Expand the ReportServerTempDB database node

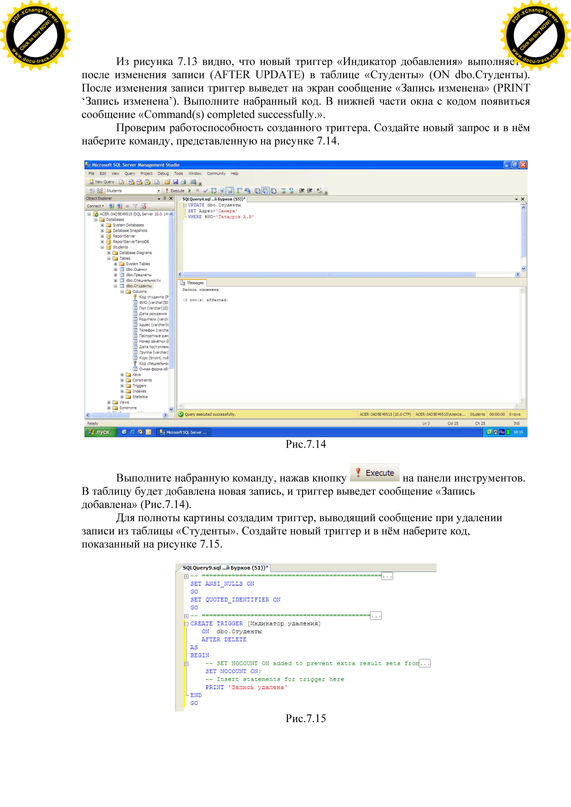(102, 241)
